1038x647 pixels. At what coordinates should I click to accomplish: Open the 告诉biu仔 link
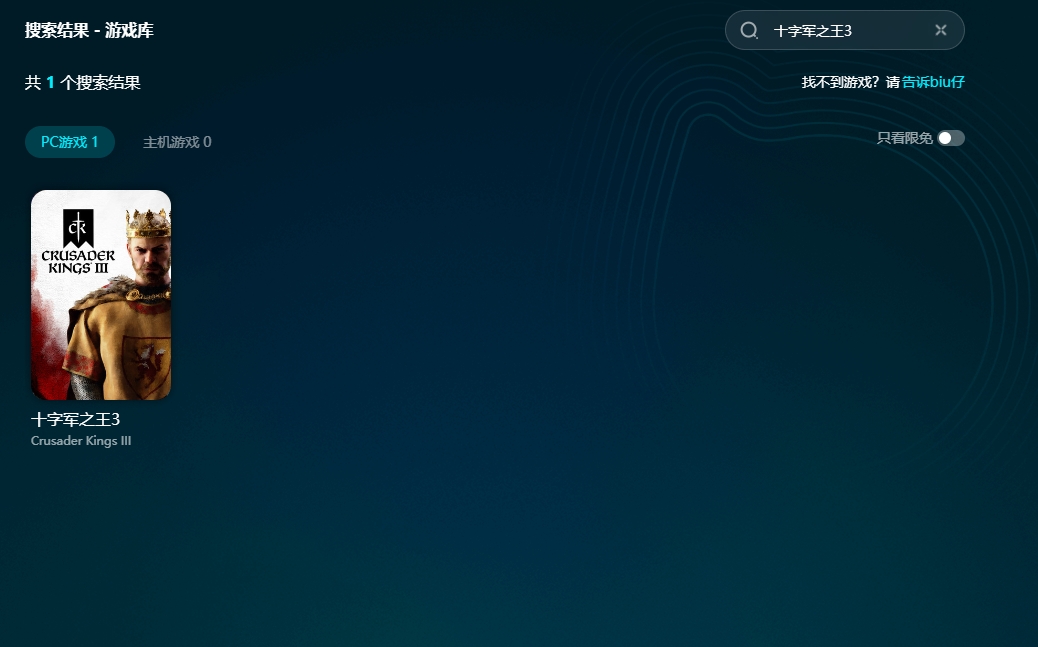point(933,82)
